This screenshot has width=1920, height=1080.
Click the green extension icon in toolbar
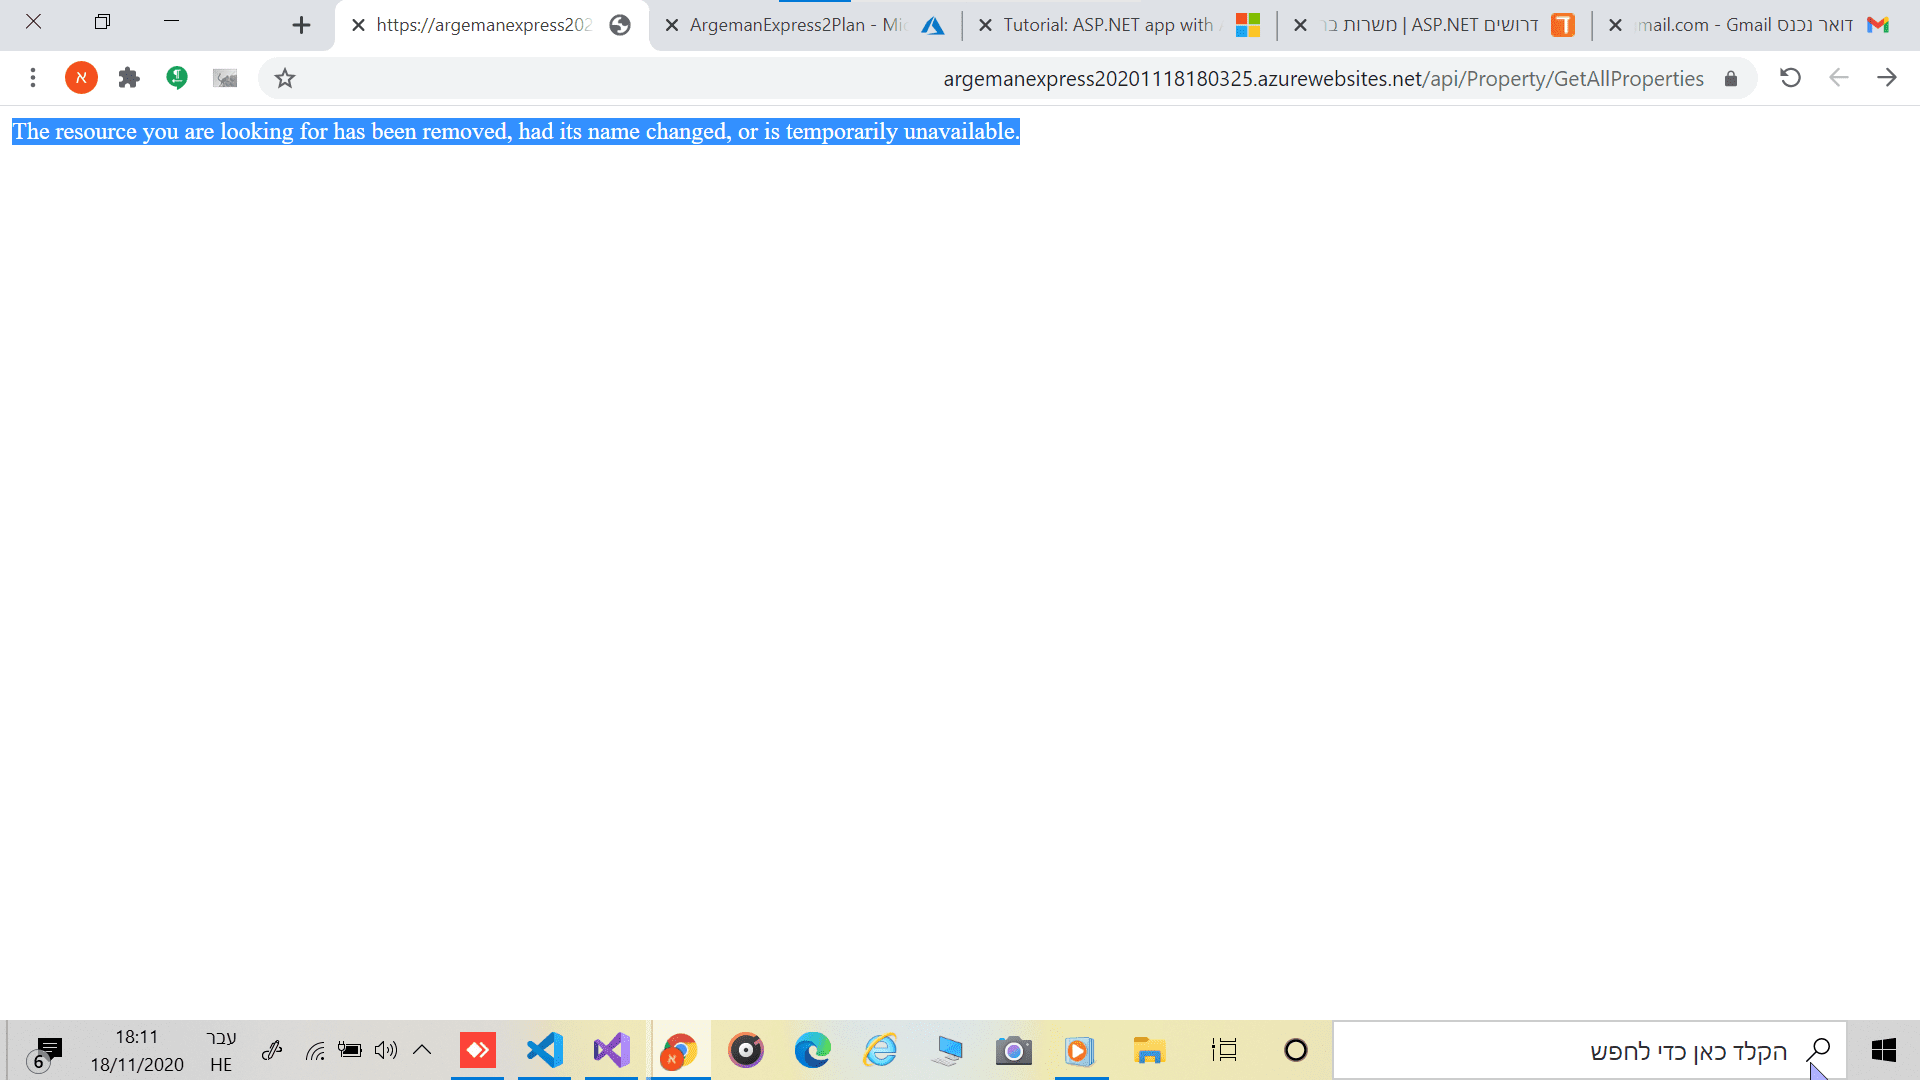(x=177, y=78)
